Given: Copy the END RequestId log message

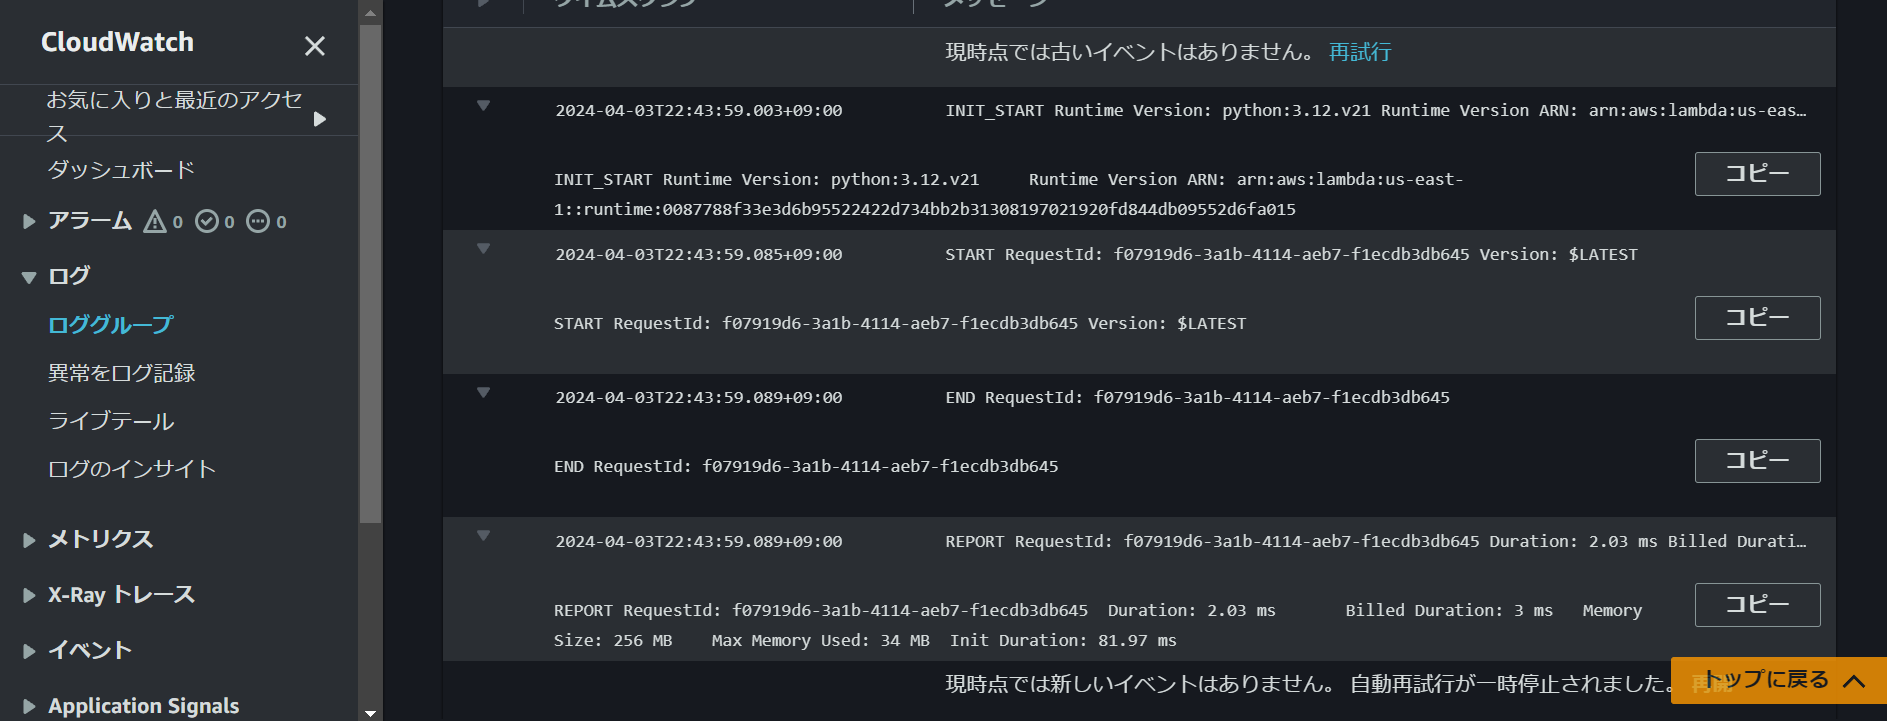Looking at the screenshot, I should pyautogui.click(x=1757, y=461).
